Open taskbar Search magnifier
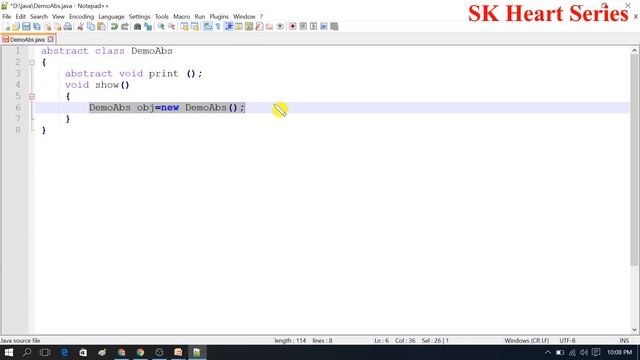The height and width of the screenshot is (360, 640). [27, 352]
